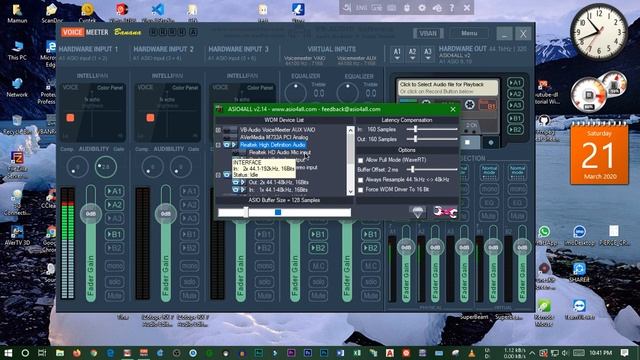Screen dimensions: 640x360
Task: Click the help question mark in the top recorder toolbar
Action: [452, 8]
